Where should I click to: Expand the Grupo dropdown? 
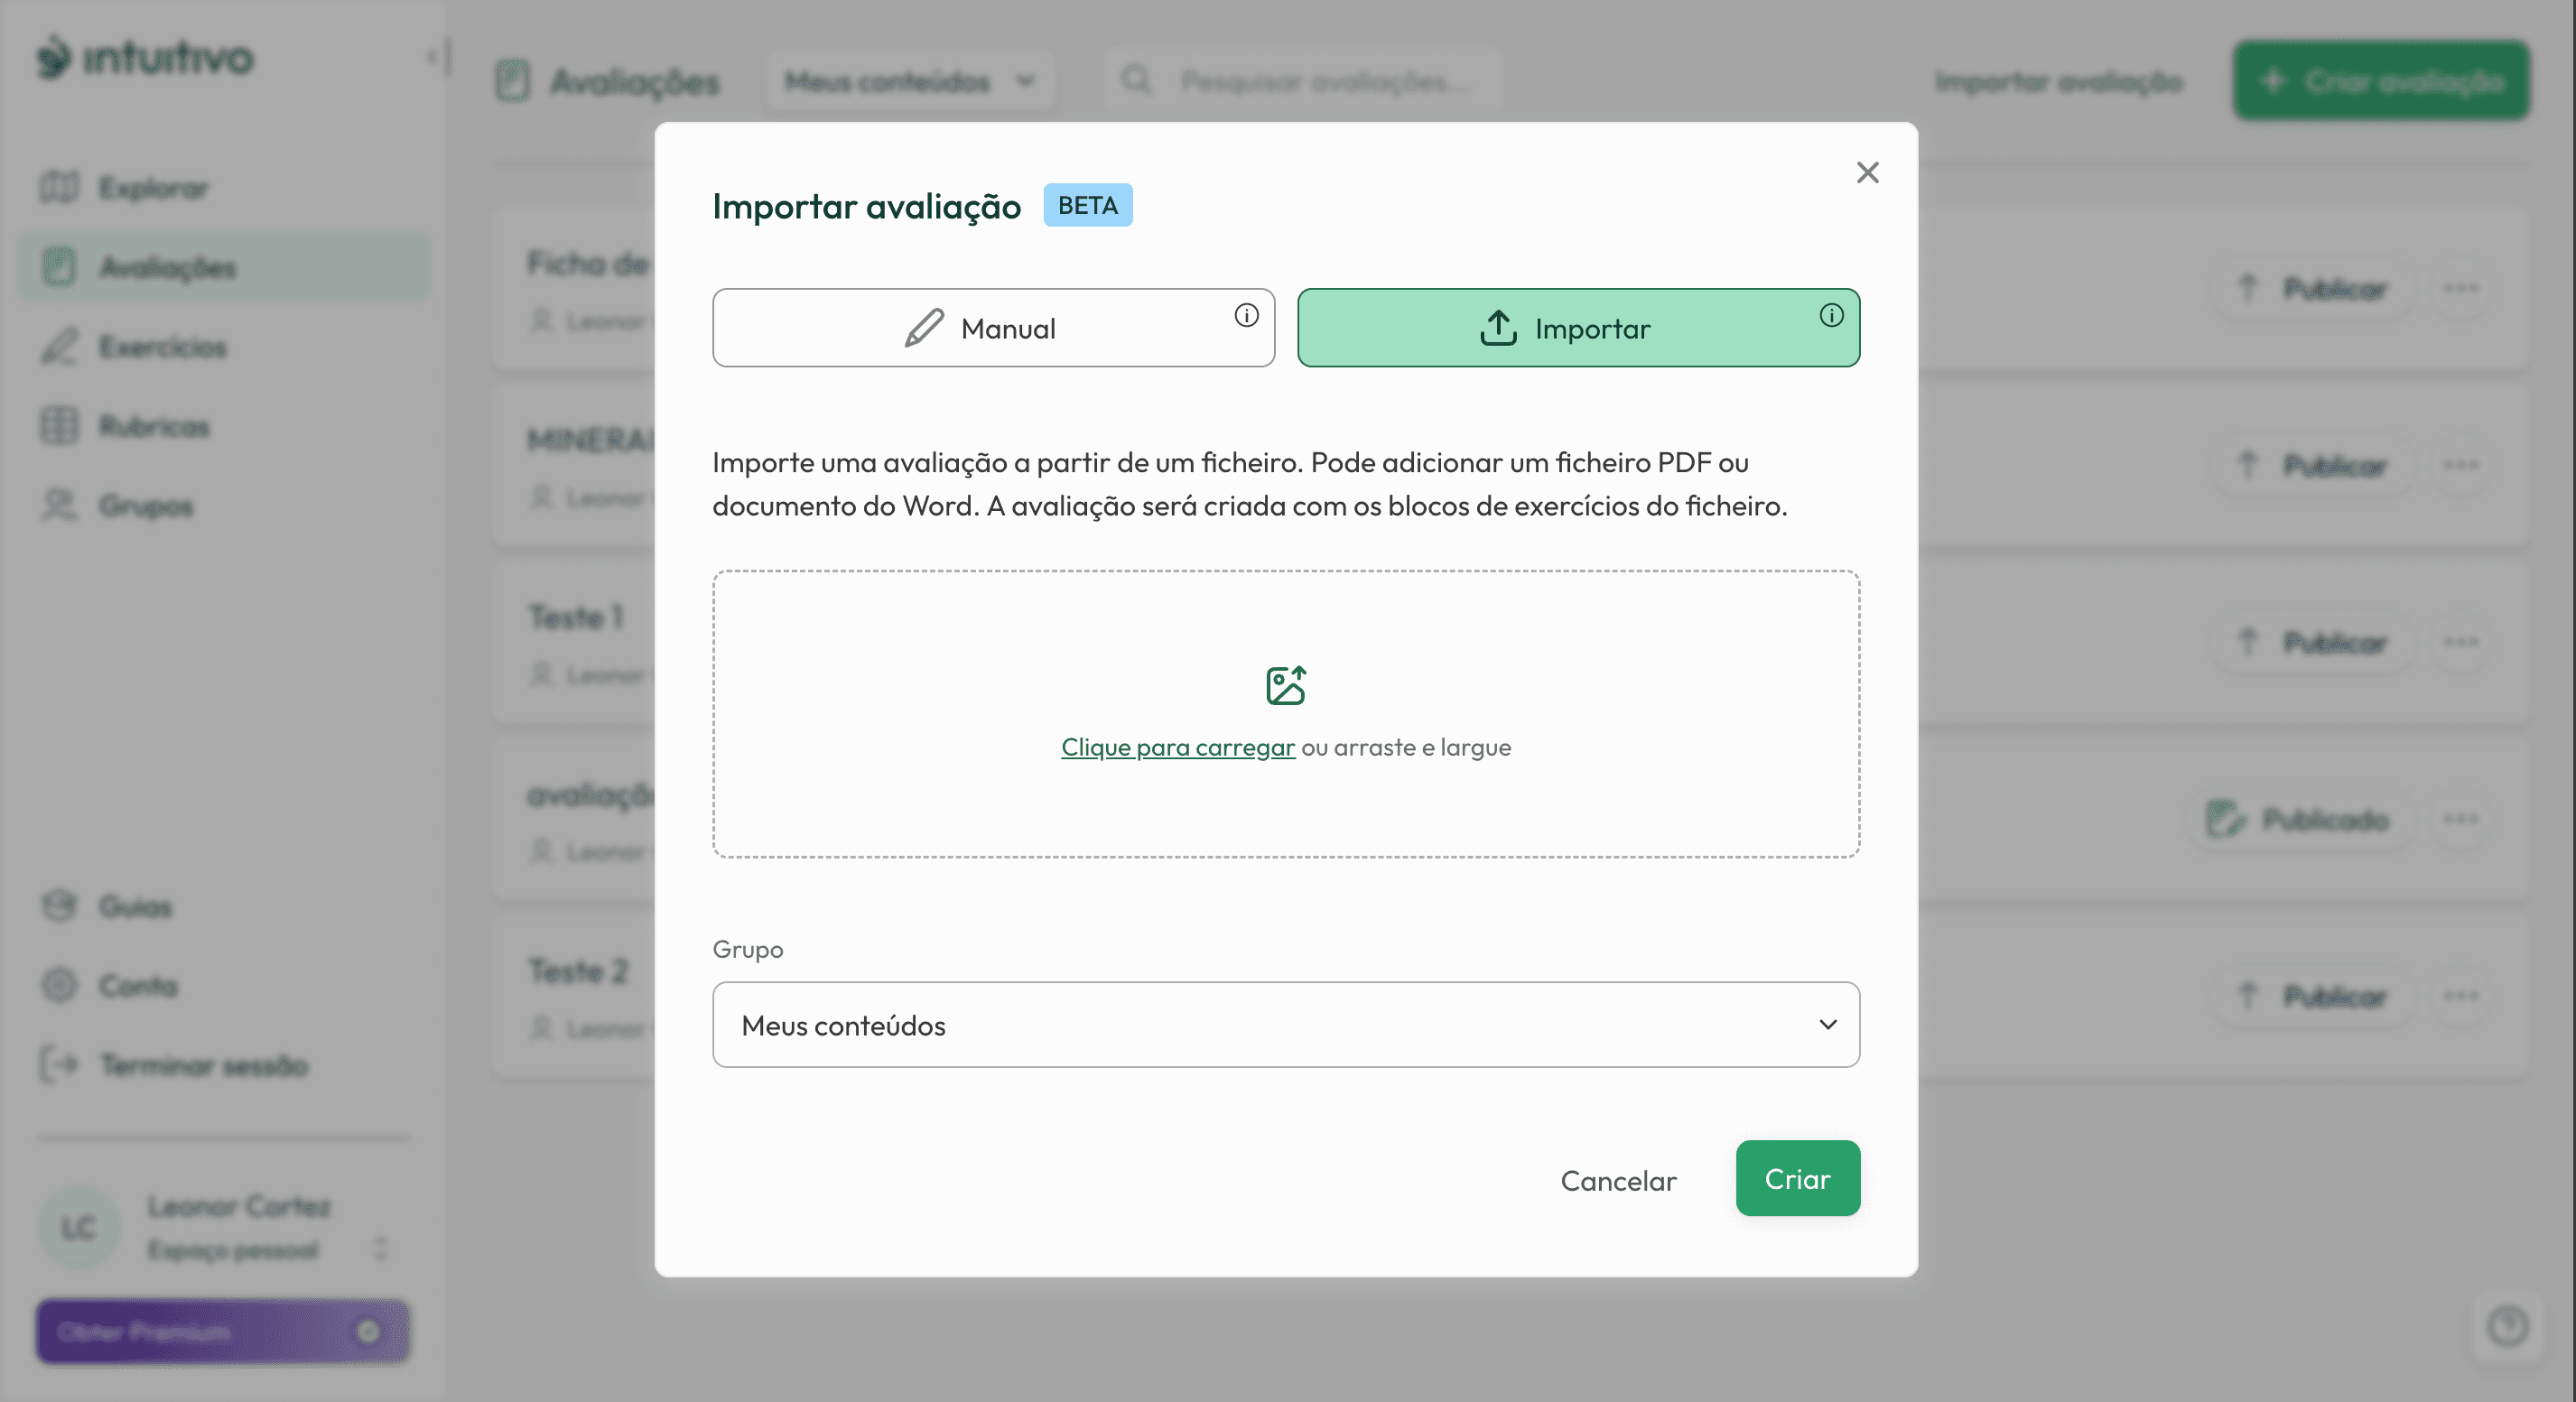click(x=1285, y=1025)
